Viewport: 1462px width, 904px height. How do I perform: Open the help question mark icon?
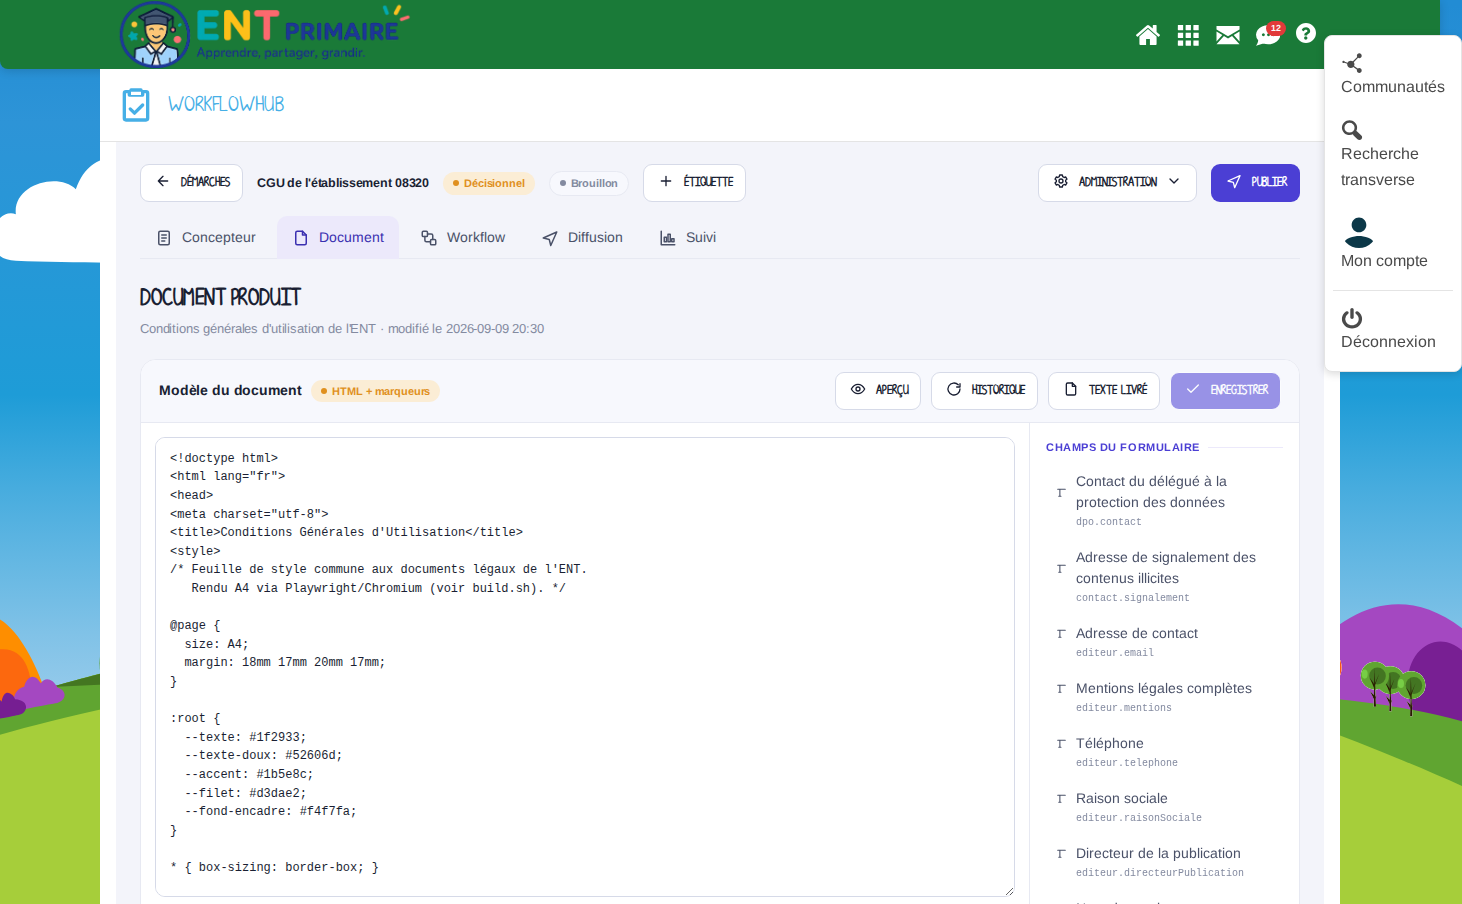click(x=1306, y=33)
